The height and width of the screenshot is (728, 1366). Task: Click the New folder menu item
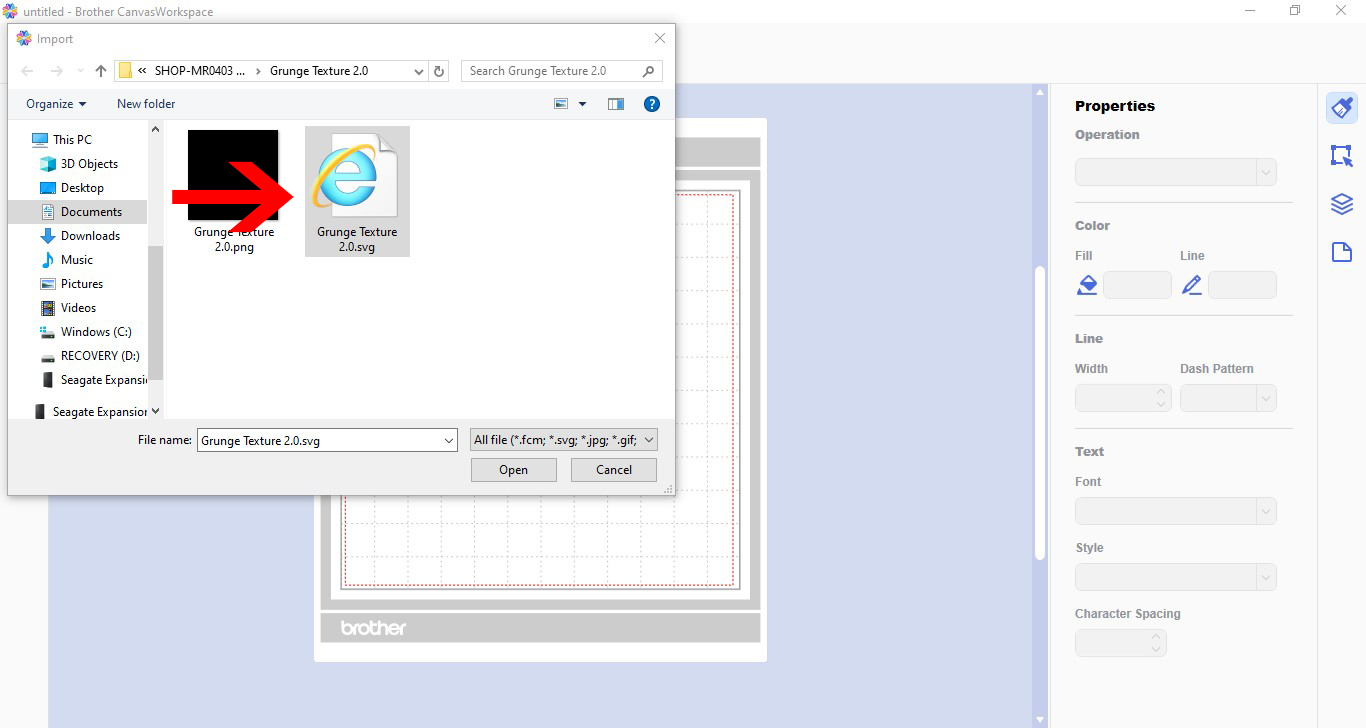pyautogui.click(x=145, y=103)
